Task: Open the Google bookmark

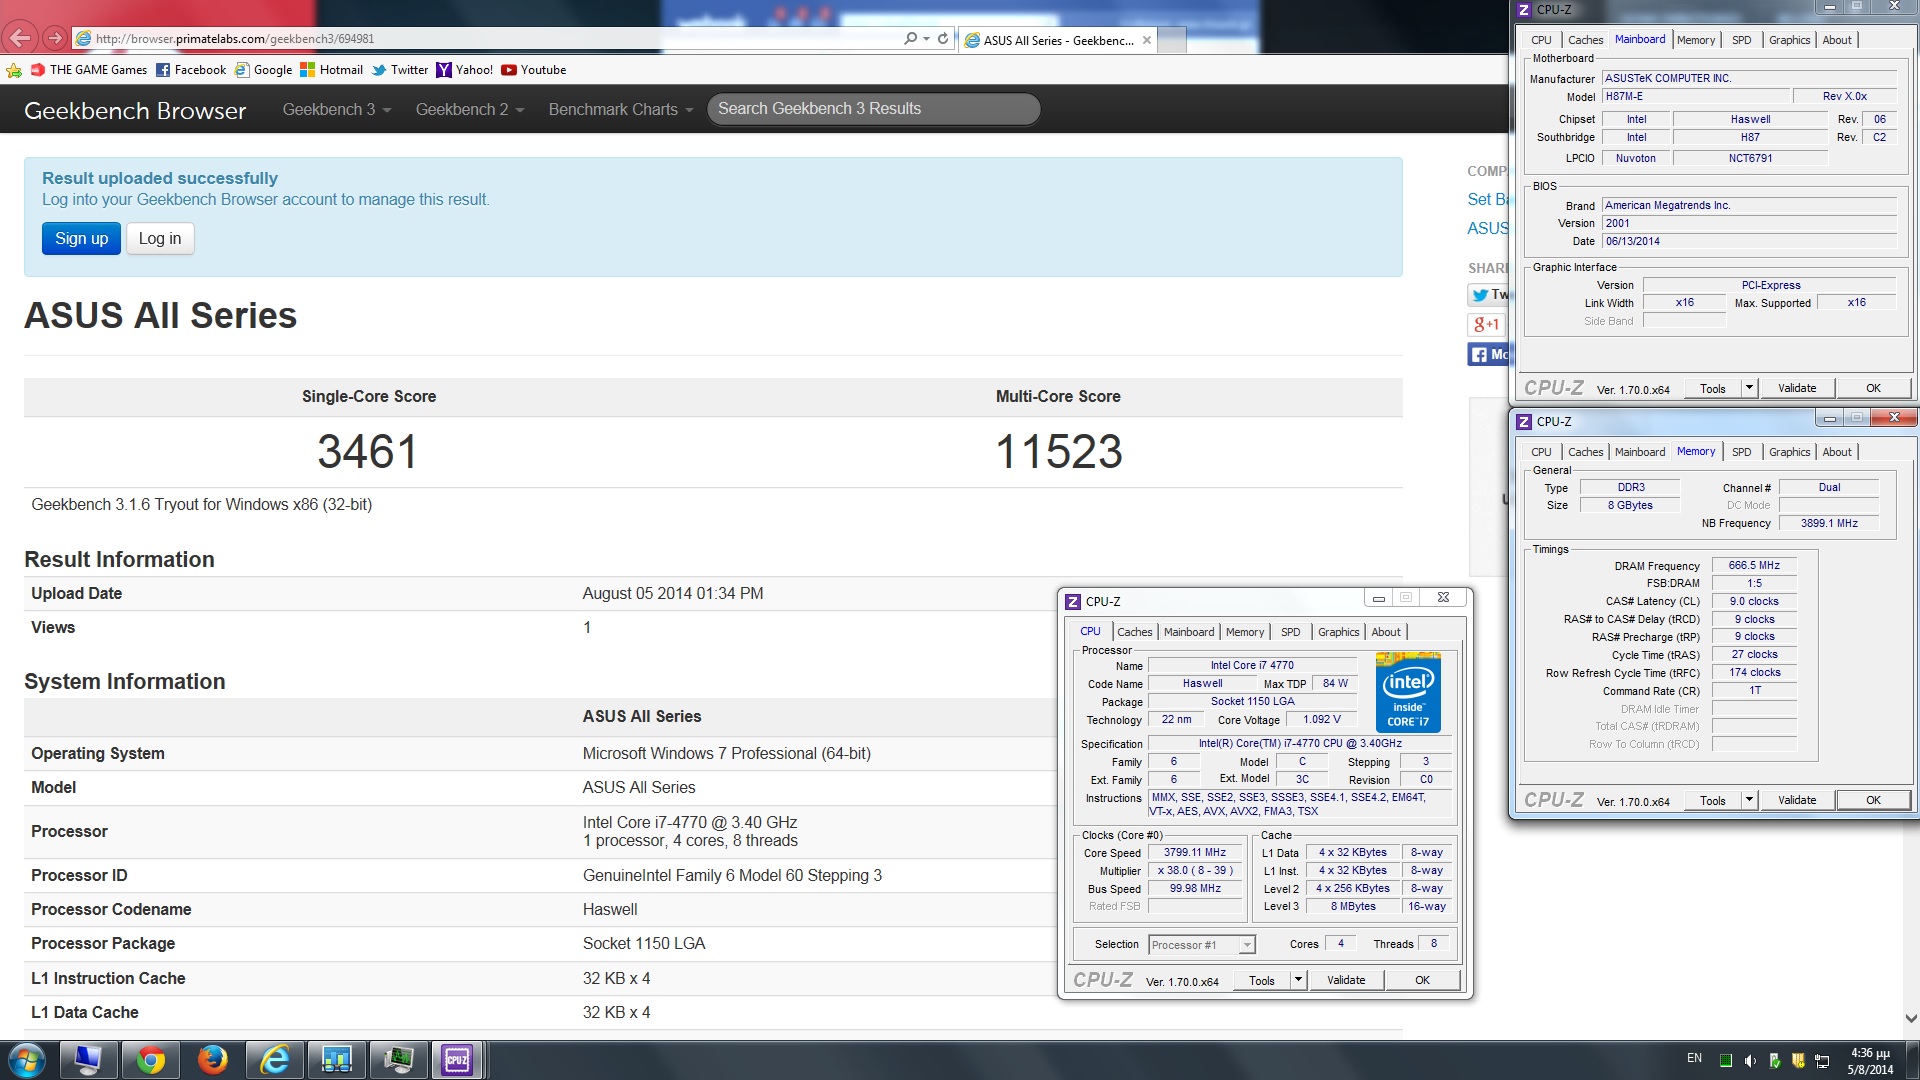Action: click(263, 70)
